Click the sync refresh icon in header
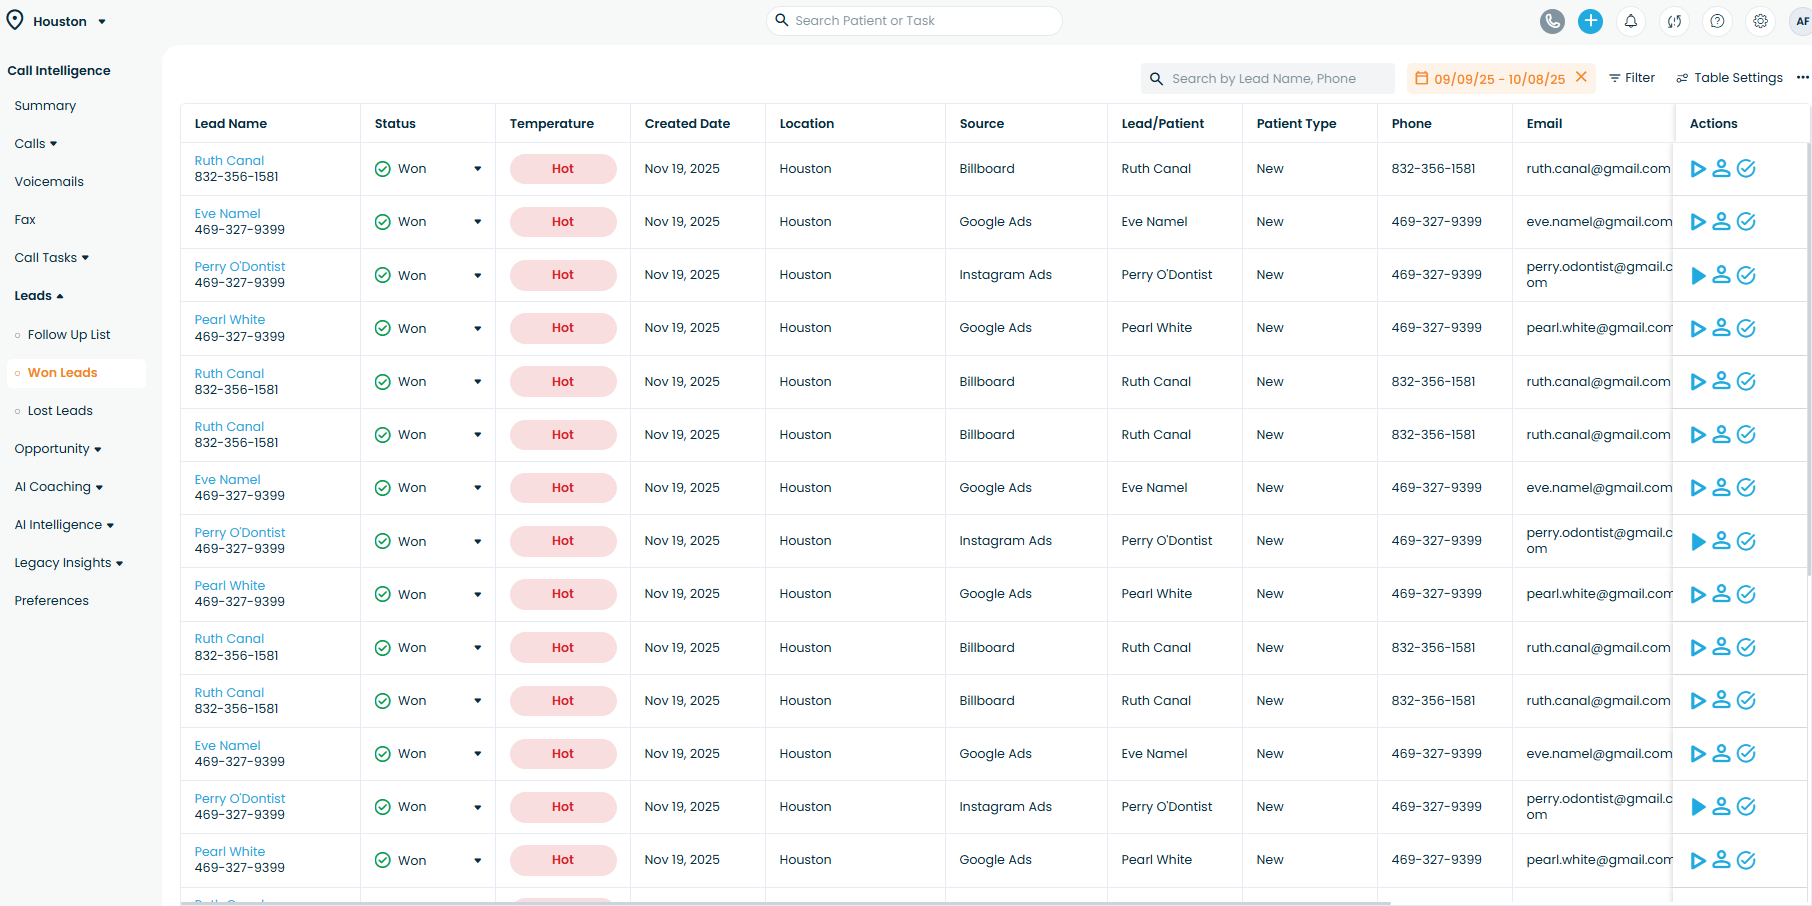The height and width of the screenshot is (906, 1812). 1674,21
